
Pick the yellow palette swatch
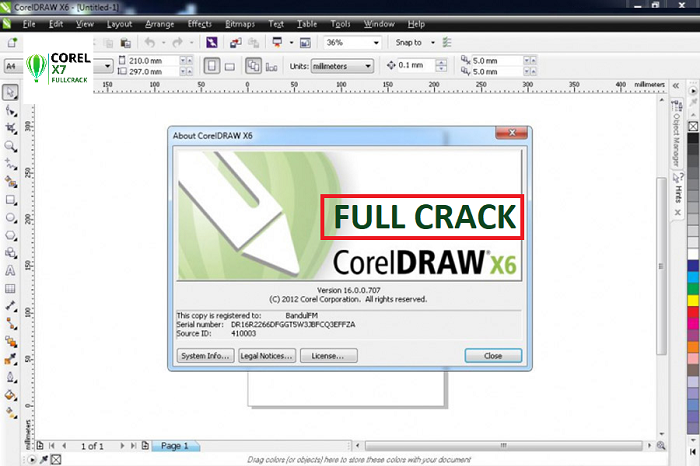point(693,300)
